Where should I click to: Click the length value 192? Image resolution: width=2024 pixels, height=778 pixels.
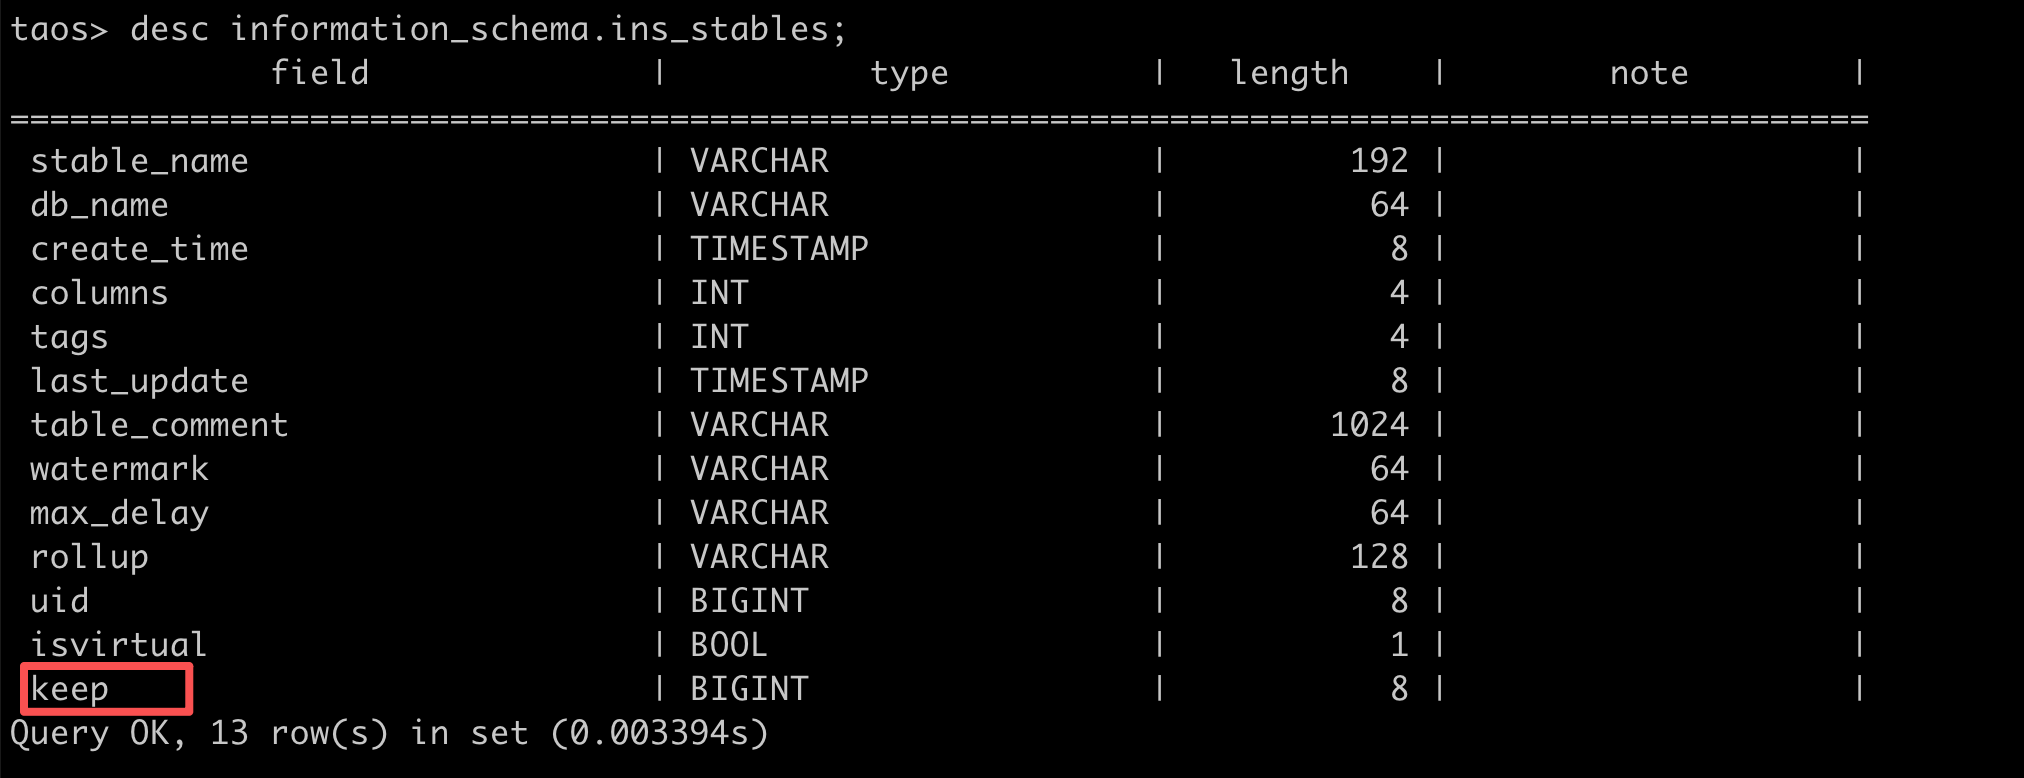[1379, 161]
